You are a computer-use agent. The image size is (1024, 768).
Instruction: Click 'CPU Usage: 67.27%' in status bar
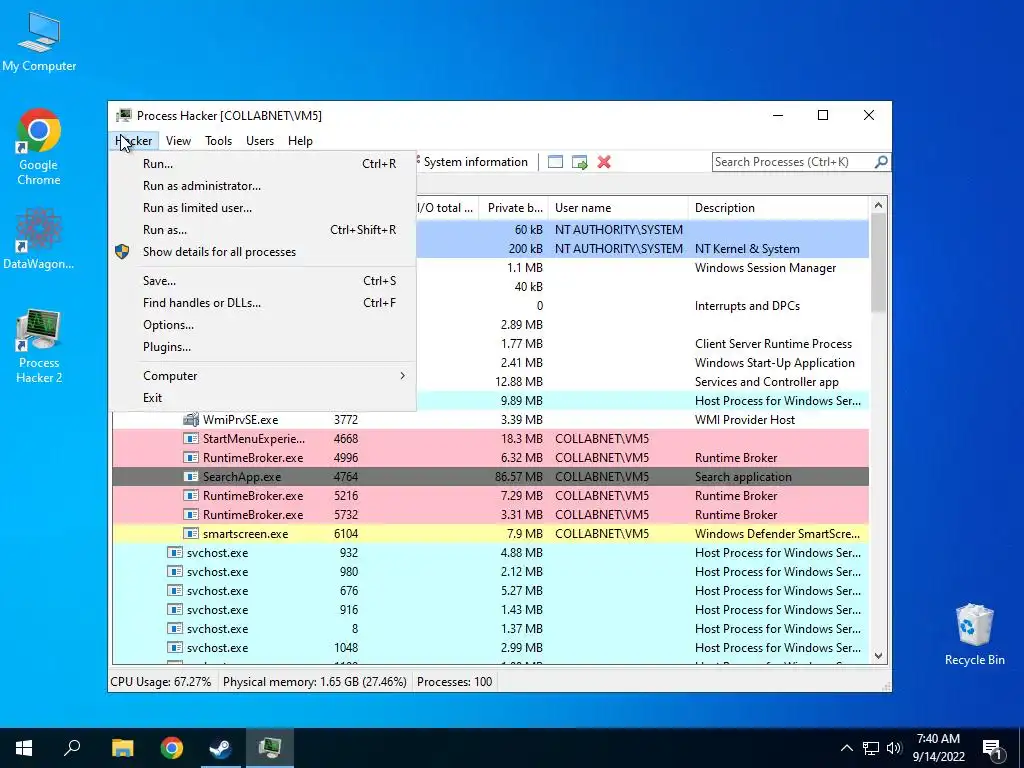161,682
